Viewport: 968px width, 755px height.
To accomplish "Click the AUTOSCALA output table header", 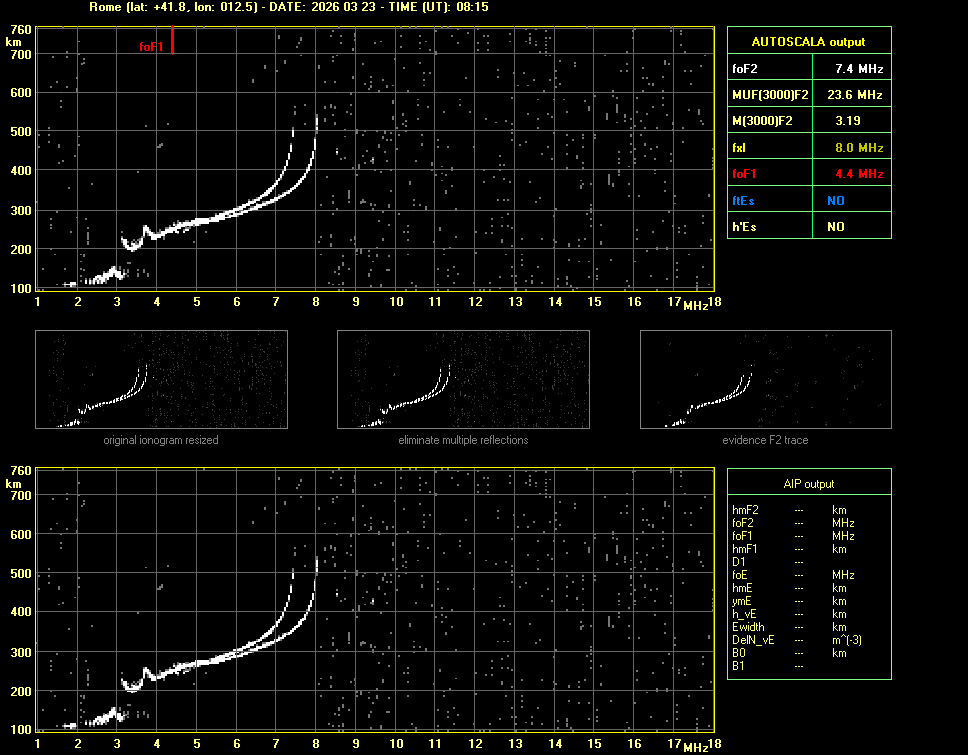I will 808,42.
